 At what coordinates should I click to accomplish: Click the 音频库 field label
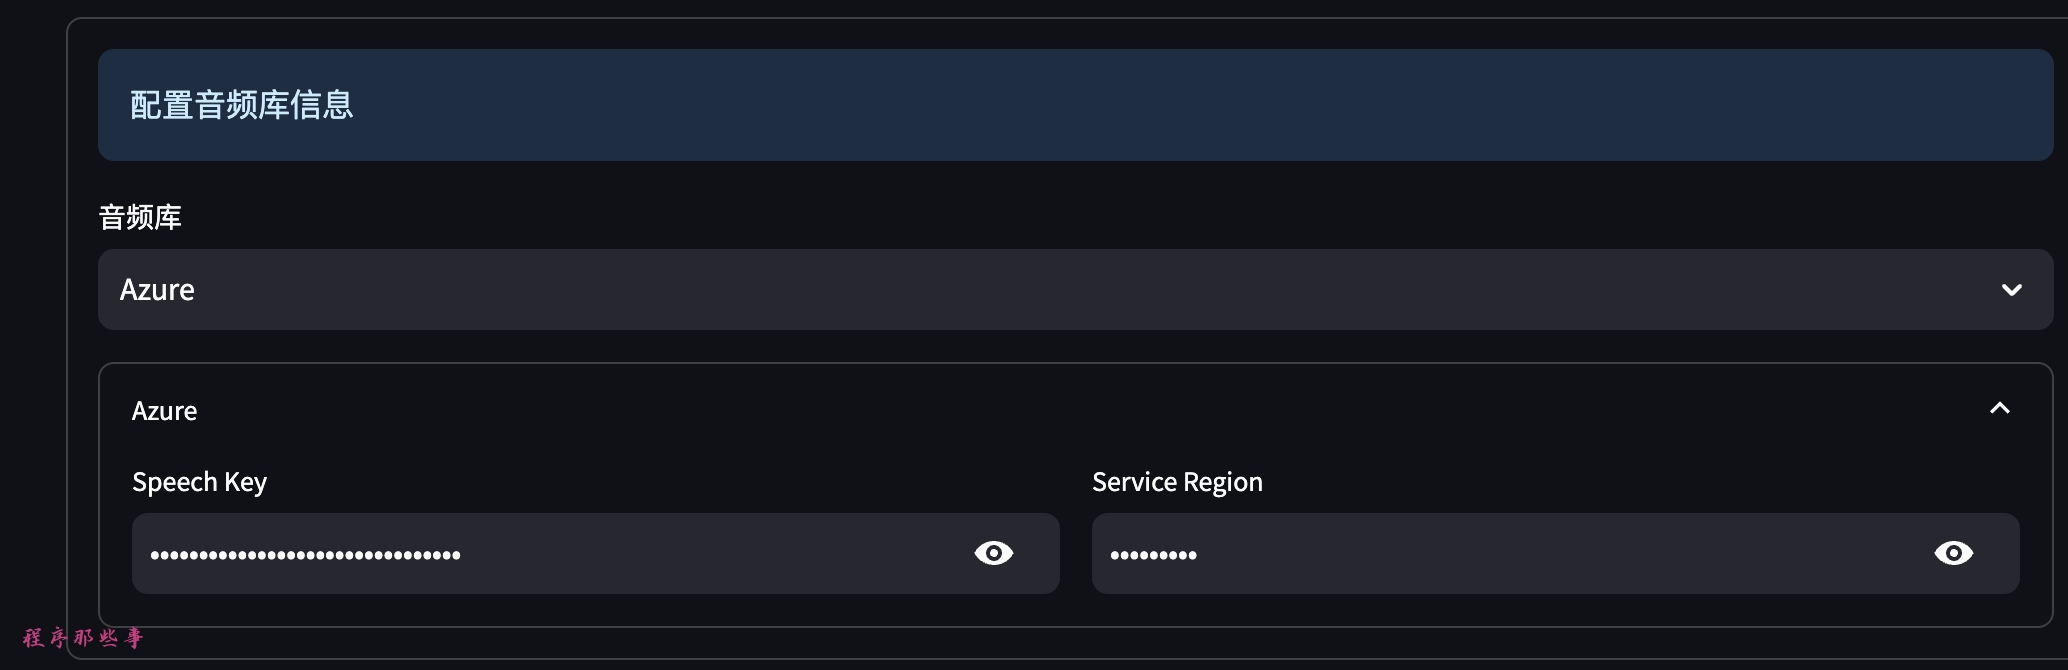click(x=140, y=217)
